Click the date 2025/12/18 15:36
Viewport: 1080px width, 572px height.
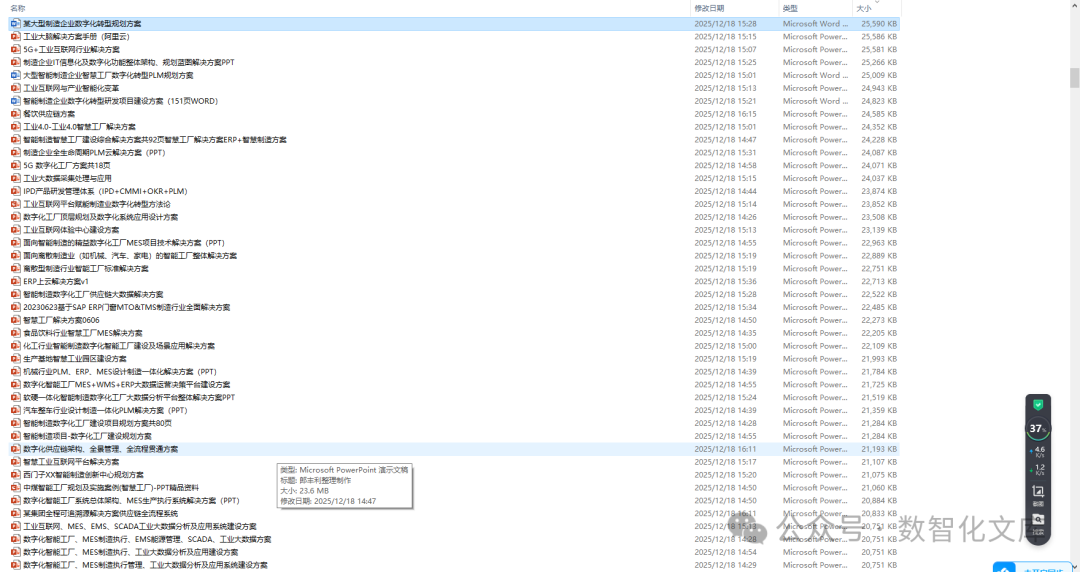725,281
